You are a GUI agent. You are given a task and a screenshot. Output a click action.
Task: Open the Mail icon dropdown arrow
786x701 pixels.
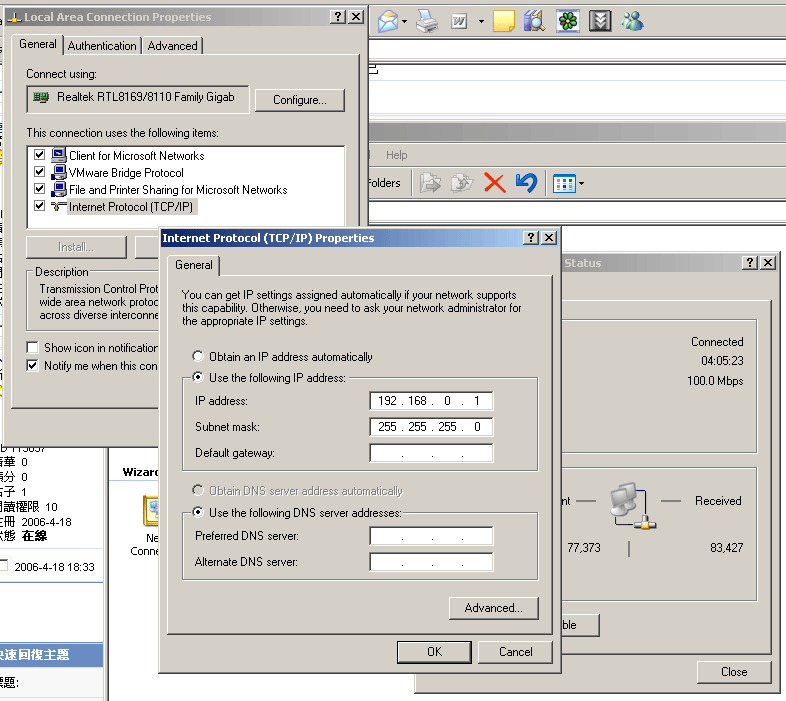(405, 21)
